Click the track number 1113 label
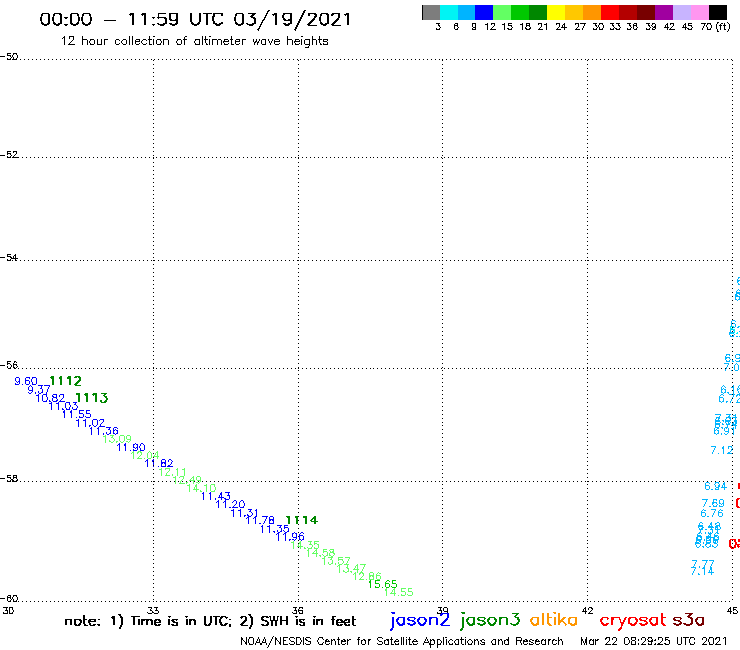 92,398
